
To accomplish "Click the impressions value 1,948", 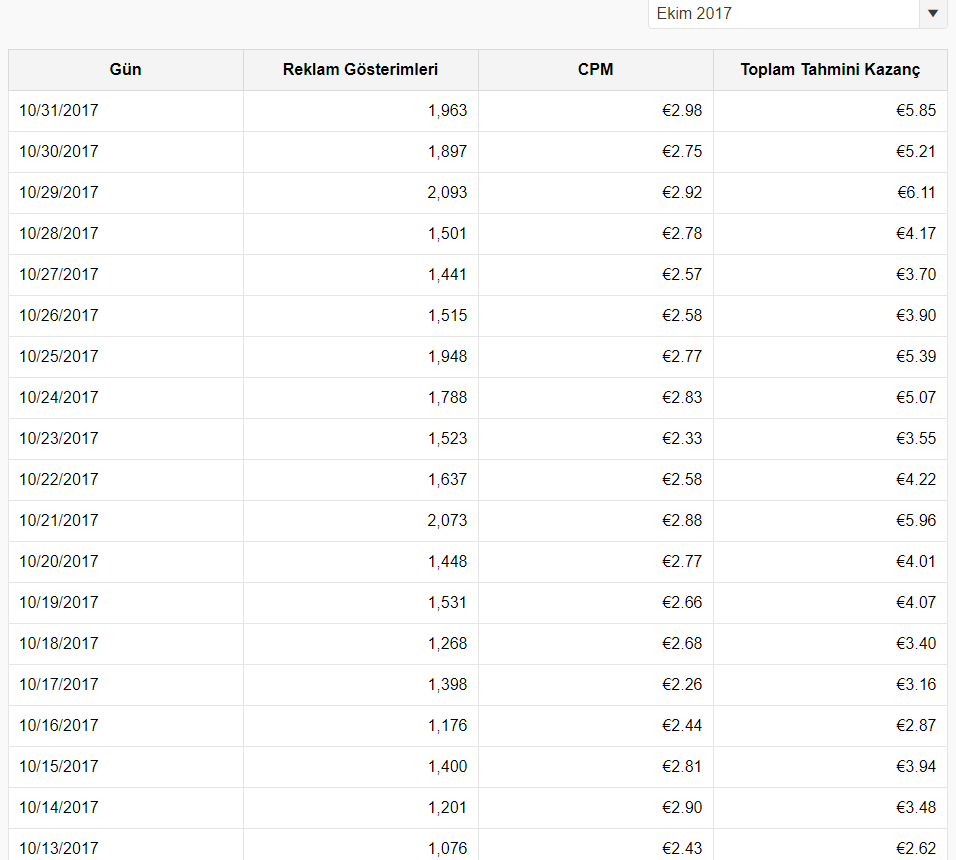I will 448,356.
